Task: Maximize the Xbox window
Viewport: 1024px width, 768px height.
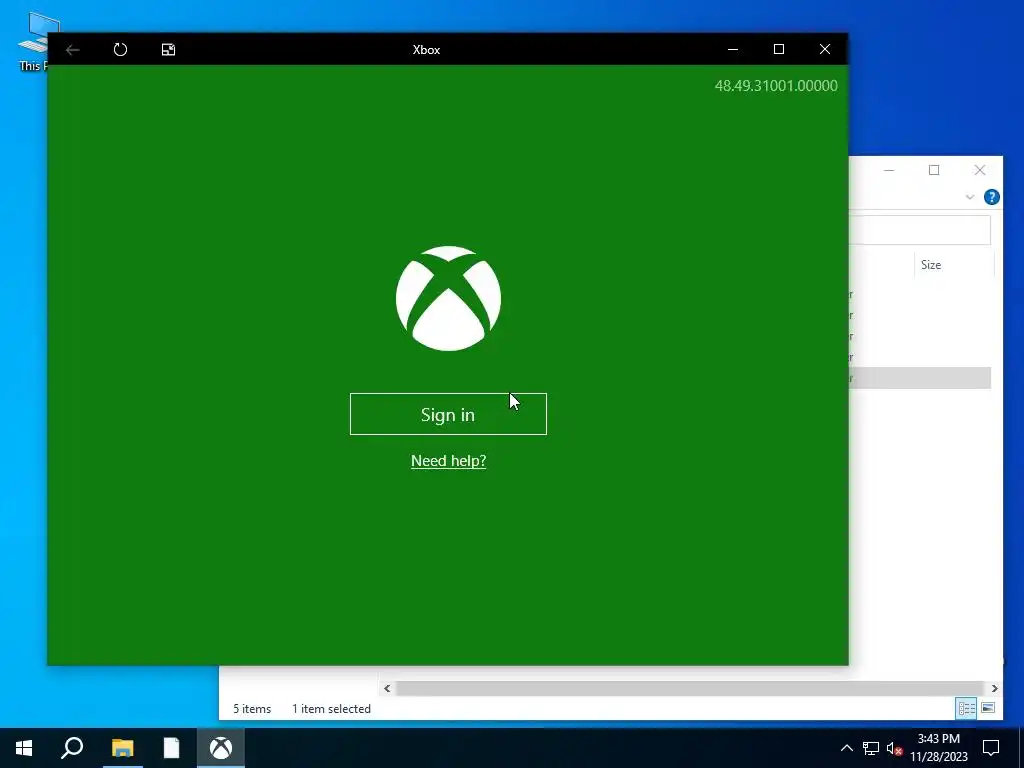Action: tap(778, 50)
